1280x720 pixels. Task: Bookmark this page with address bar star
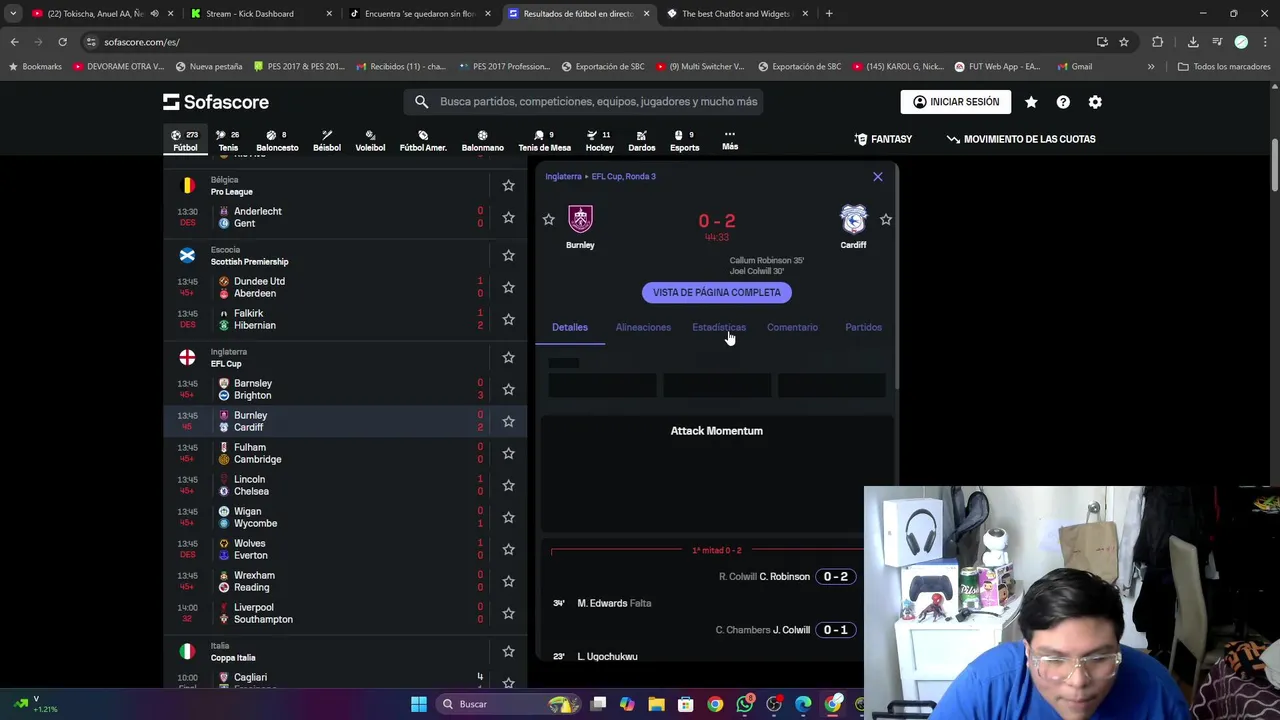pyautogui.click(x=1124, y=42)
